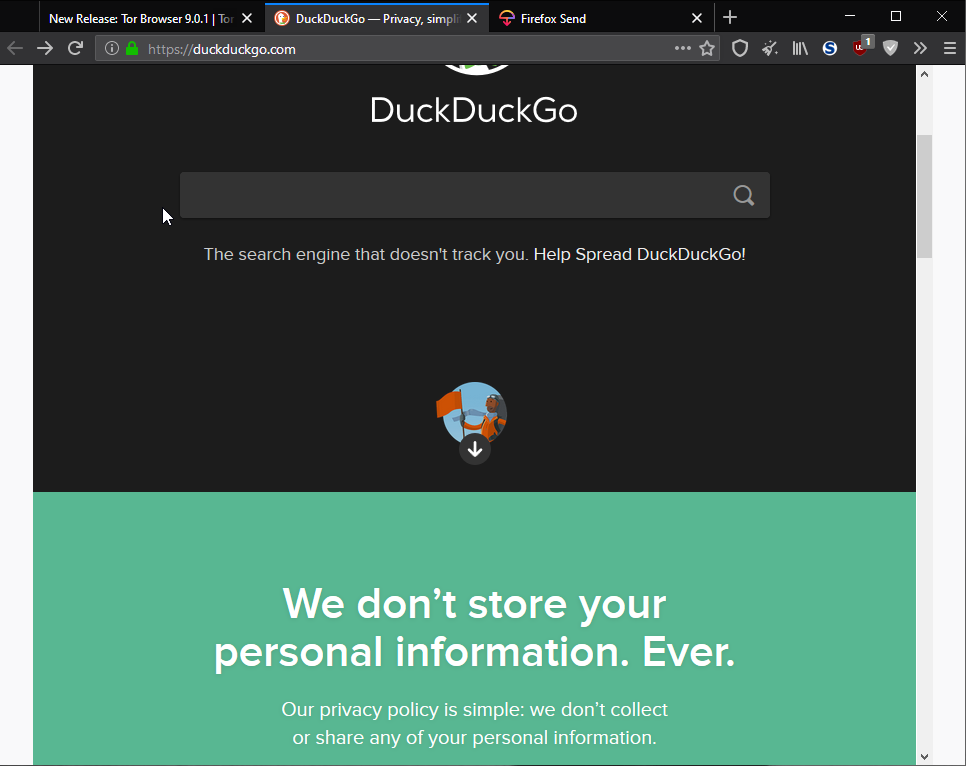Screen dimensions: 966x766
Task: Expand the toolbar overflow chevron
Action: click(x=920, y=48)
